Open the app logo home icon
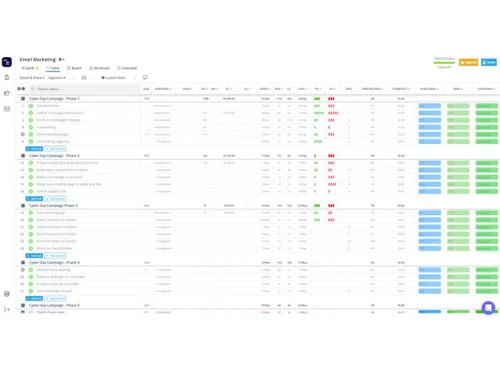The image size is (500, 375). (7, 62)
